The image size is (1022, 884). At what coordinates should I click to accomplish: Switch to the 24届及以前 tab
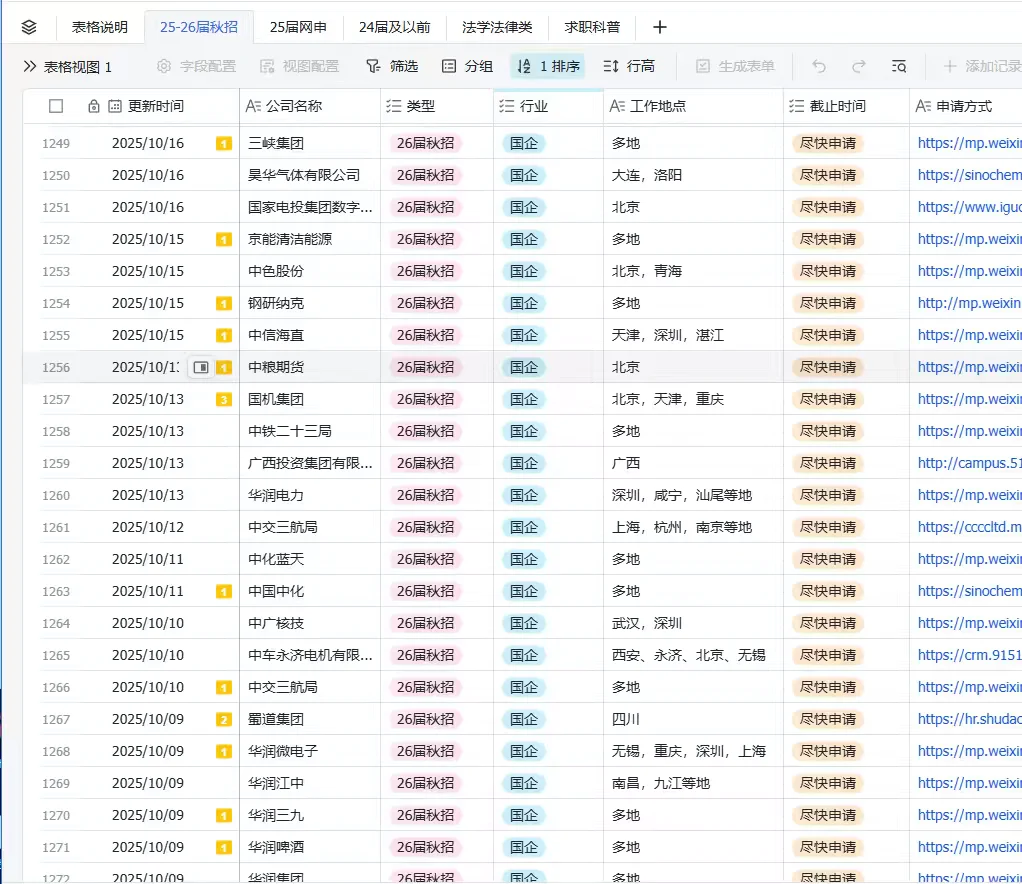(395, 27)
